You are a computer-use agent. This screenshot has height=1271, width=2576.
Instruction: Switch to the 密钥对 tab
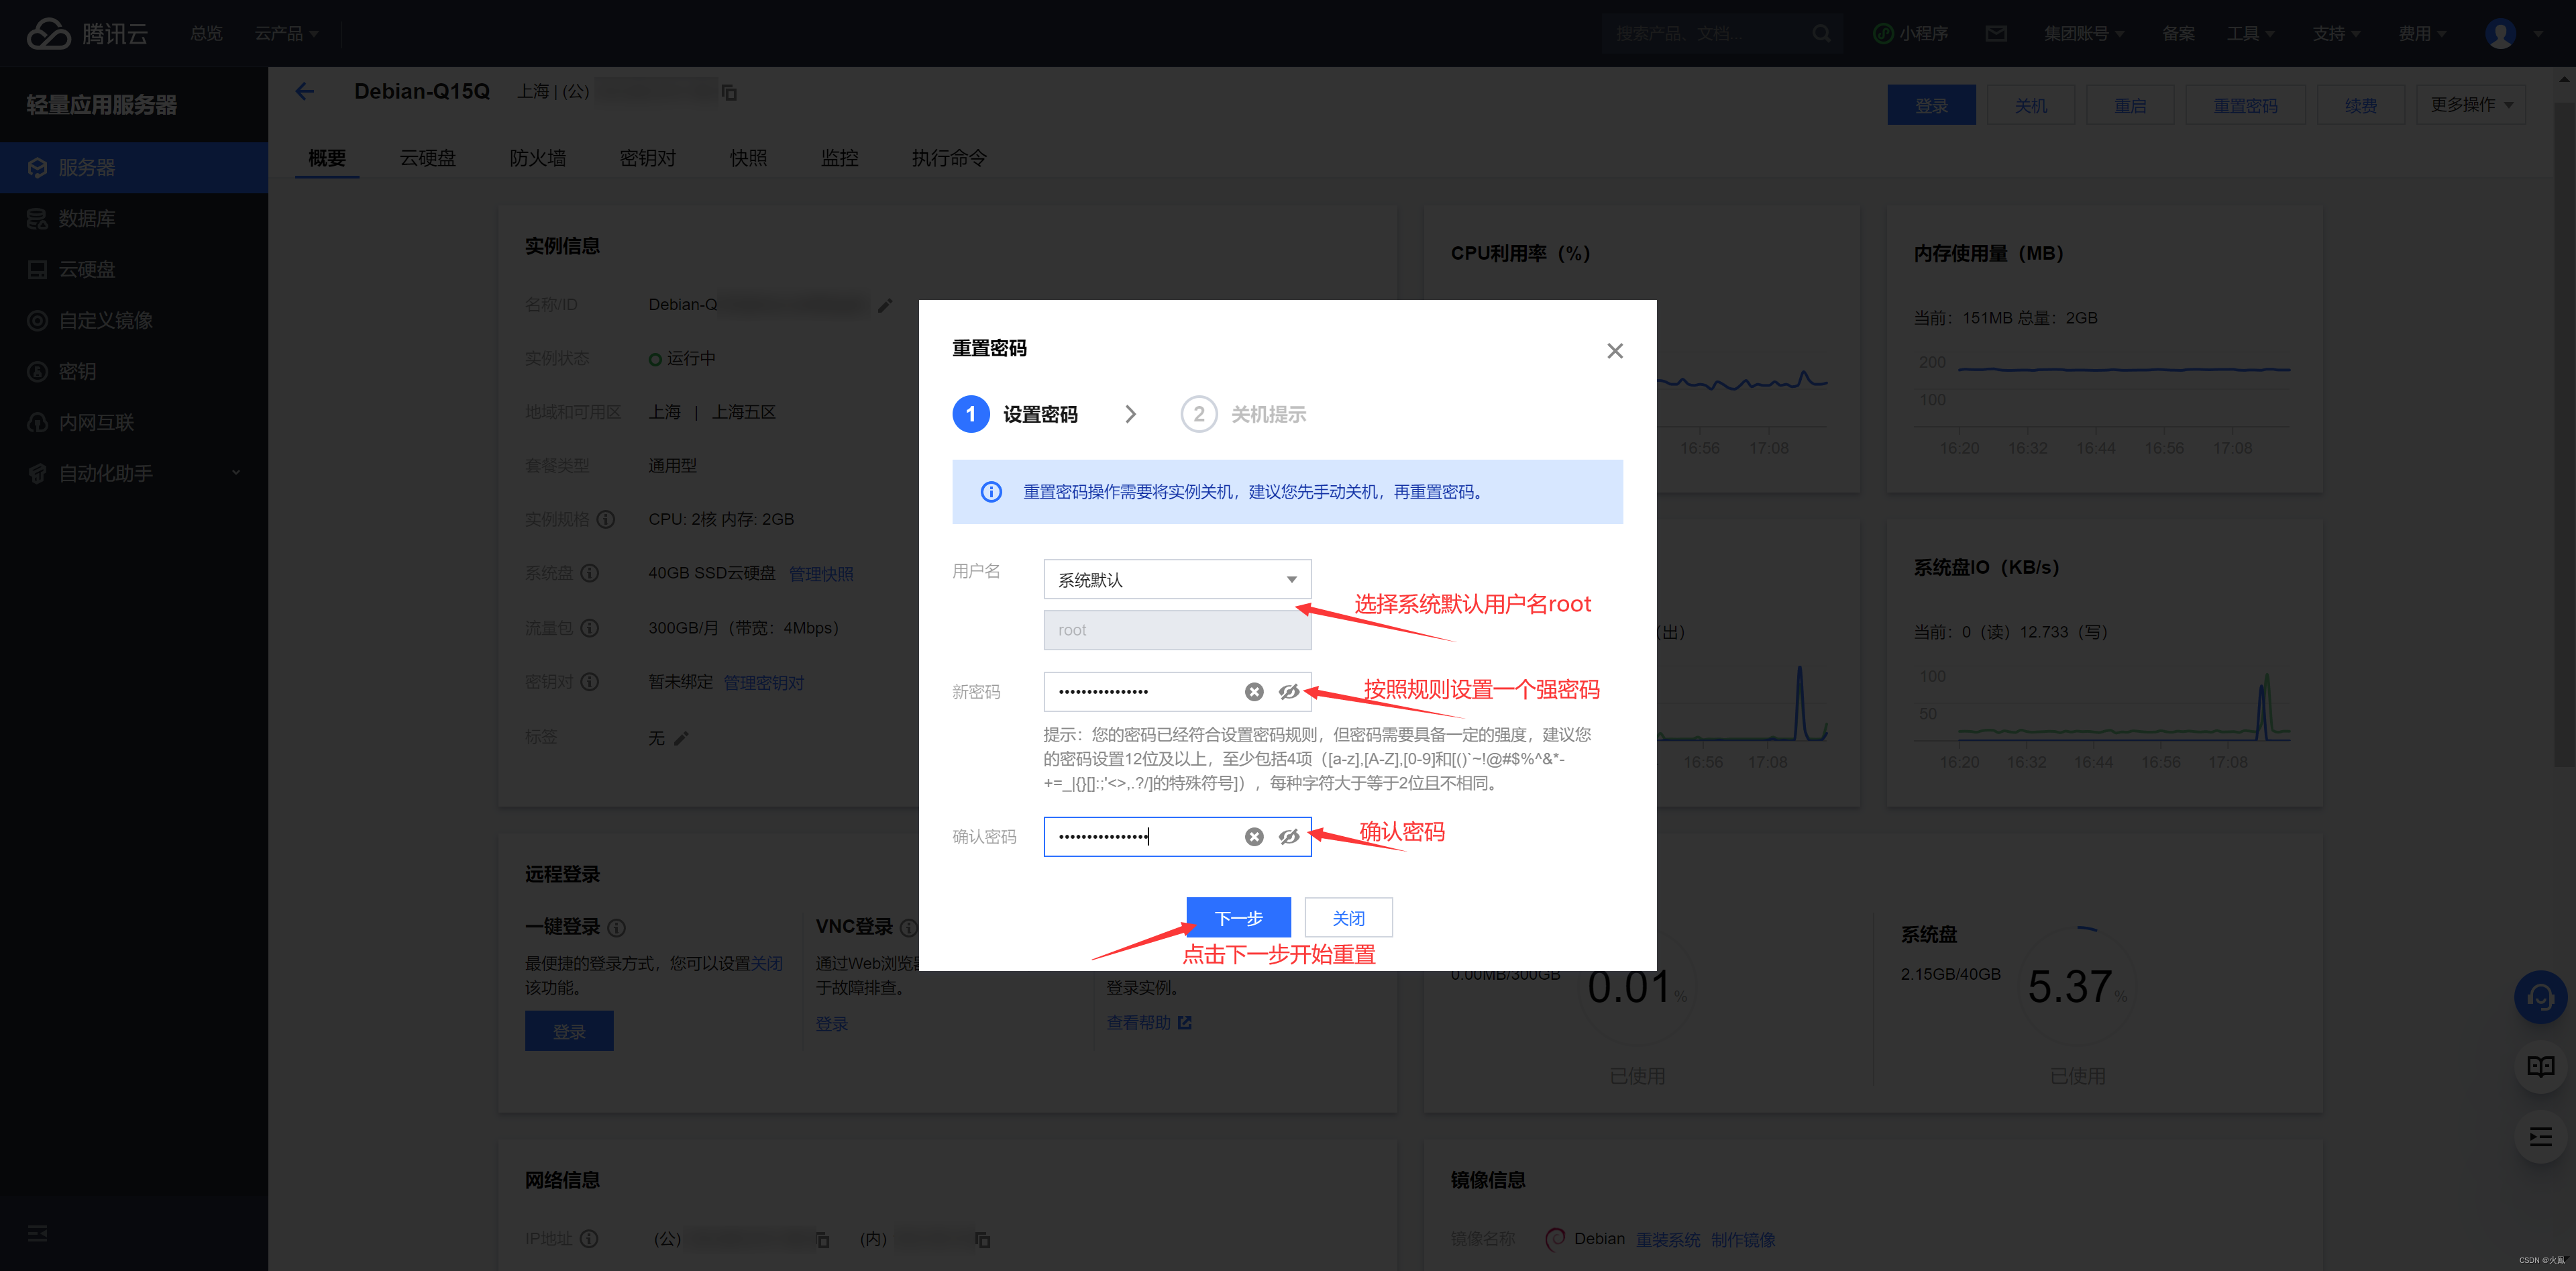coord(647,158)
